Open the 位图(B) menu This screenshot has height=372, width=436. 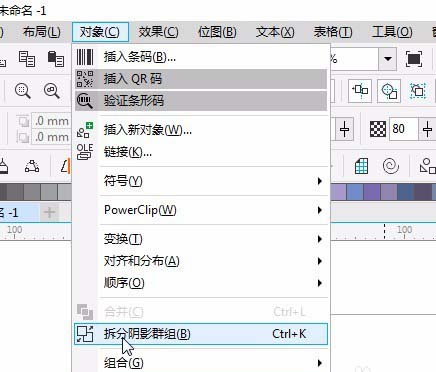[x=217, y=32]
